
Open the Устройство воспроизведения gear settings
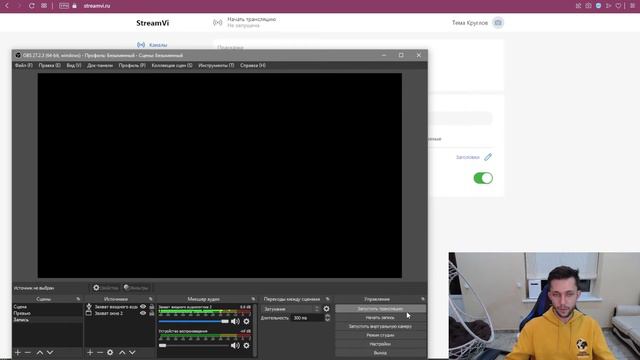coord(246,346)
